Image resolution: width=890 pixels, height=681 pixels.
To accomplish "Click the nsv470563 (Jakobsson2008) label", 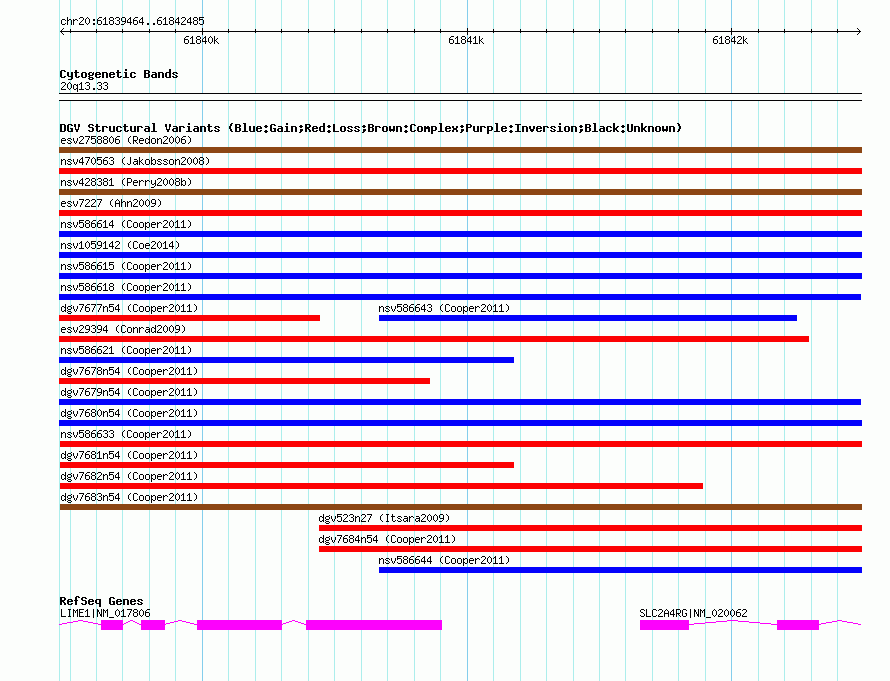I will coord(135,161).
